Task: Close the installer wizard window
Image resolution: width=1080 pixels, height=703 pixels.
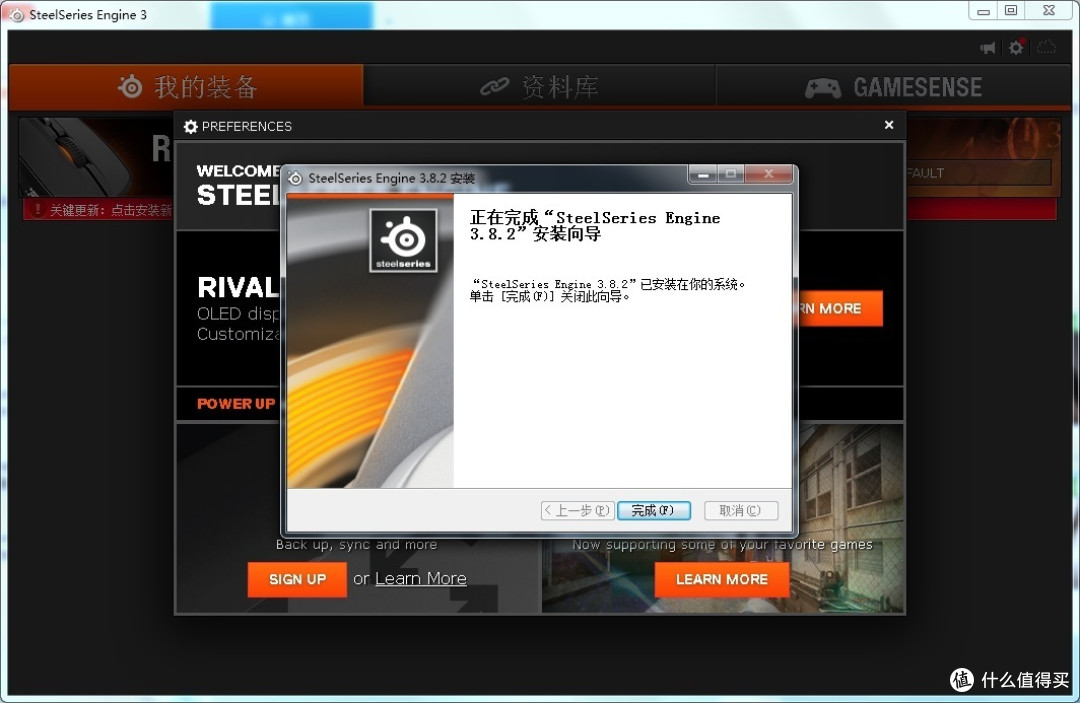Action: click(x=769, y=174)
